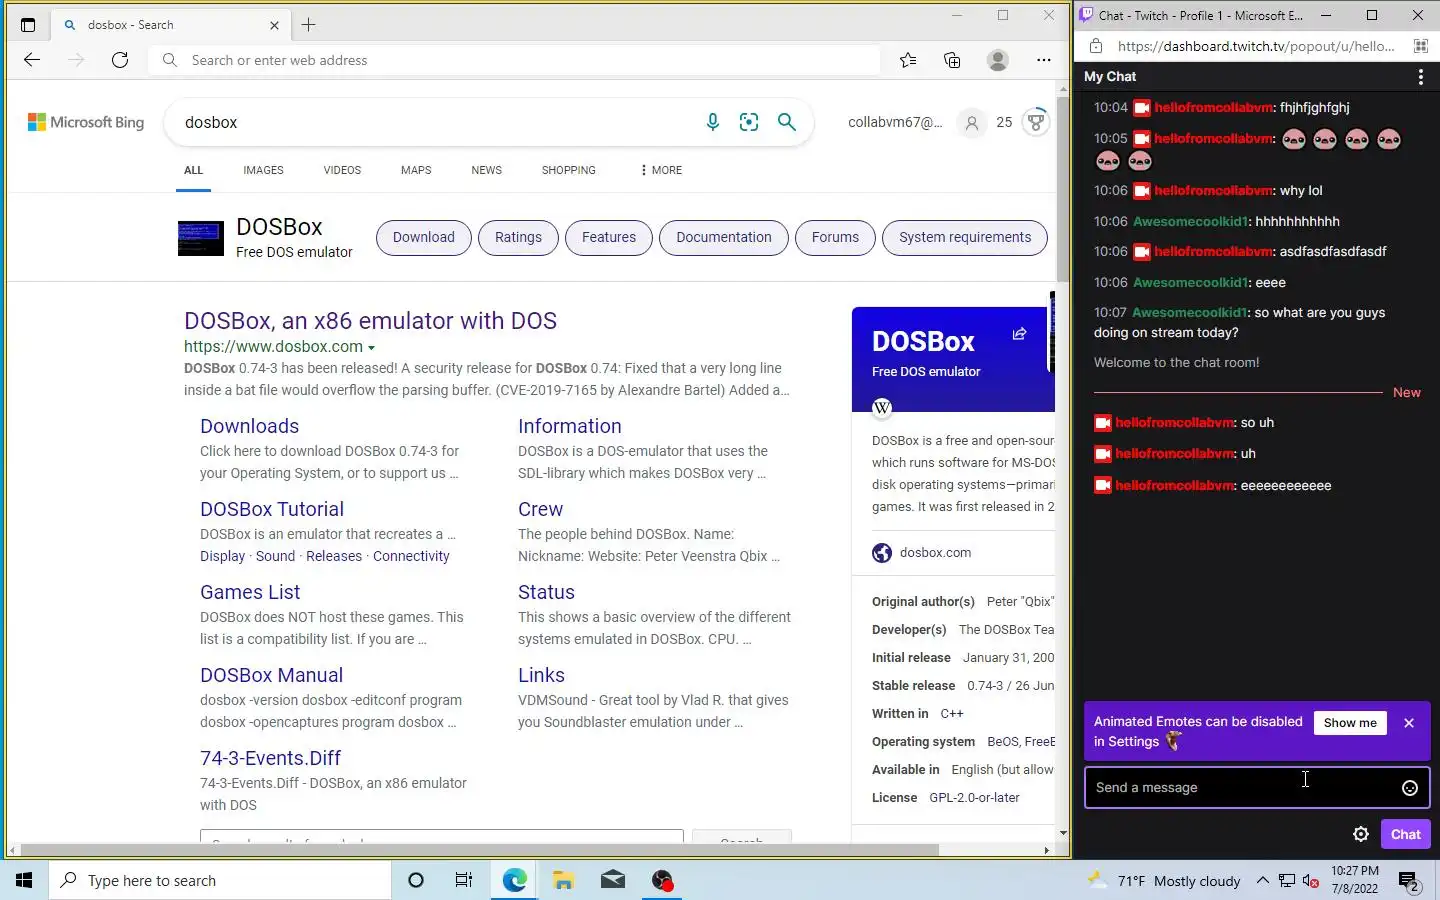Viewport: 1440px width, 900px height.
Task: Open the tab actions menu icon
Action: pos(28,25)
